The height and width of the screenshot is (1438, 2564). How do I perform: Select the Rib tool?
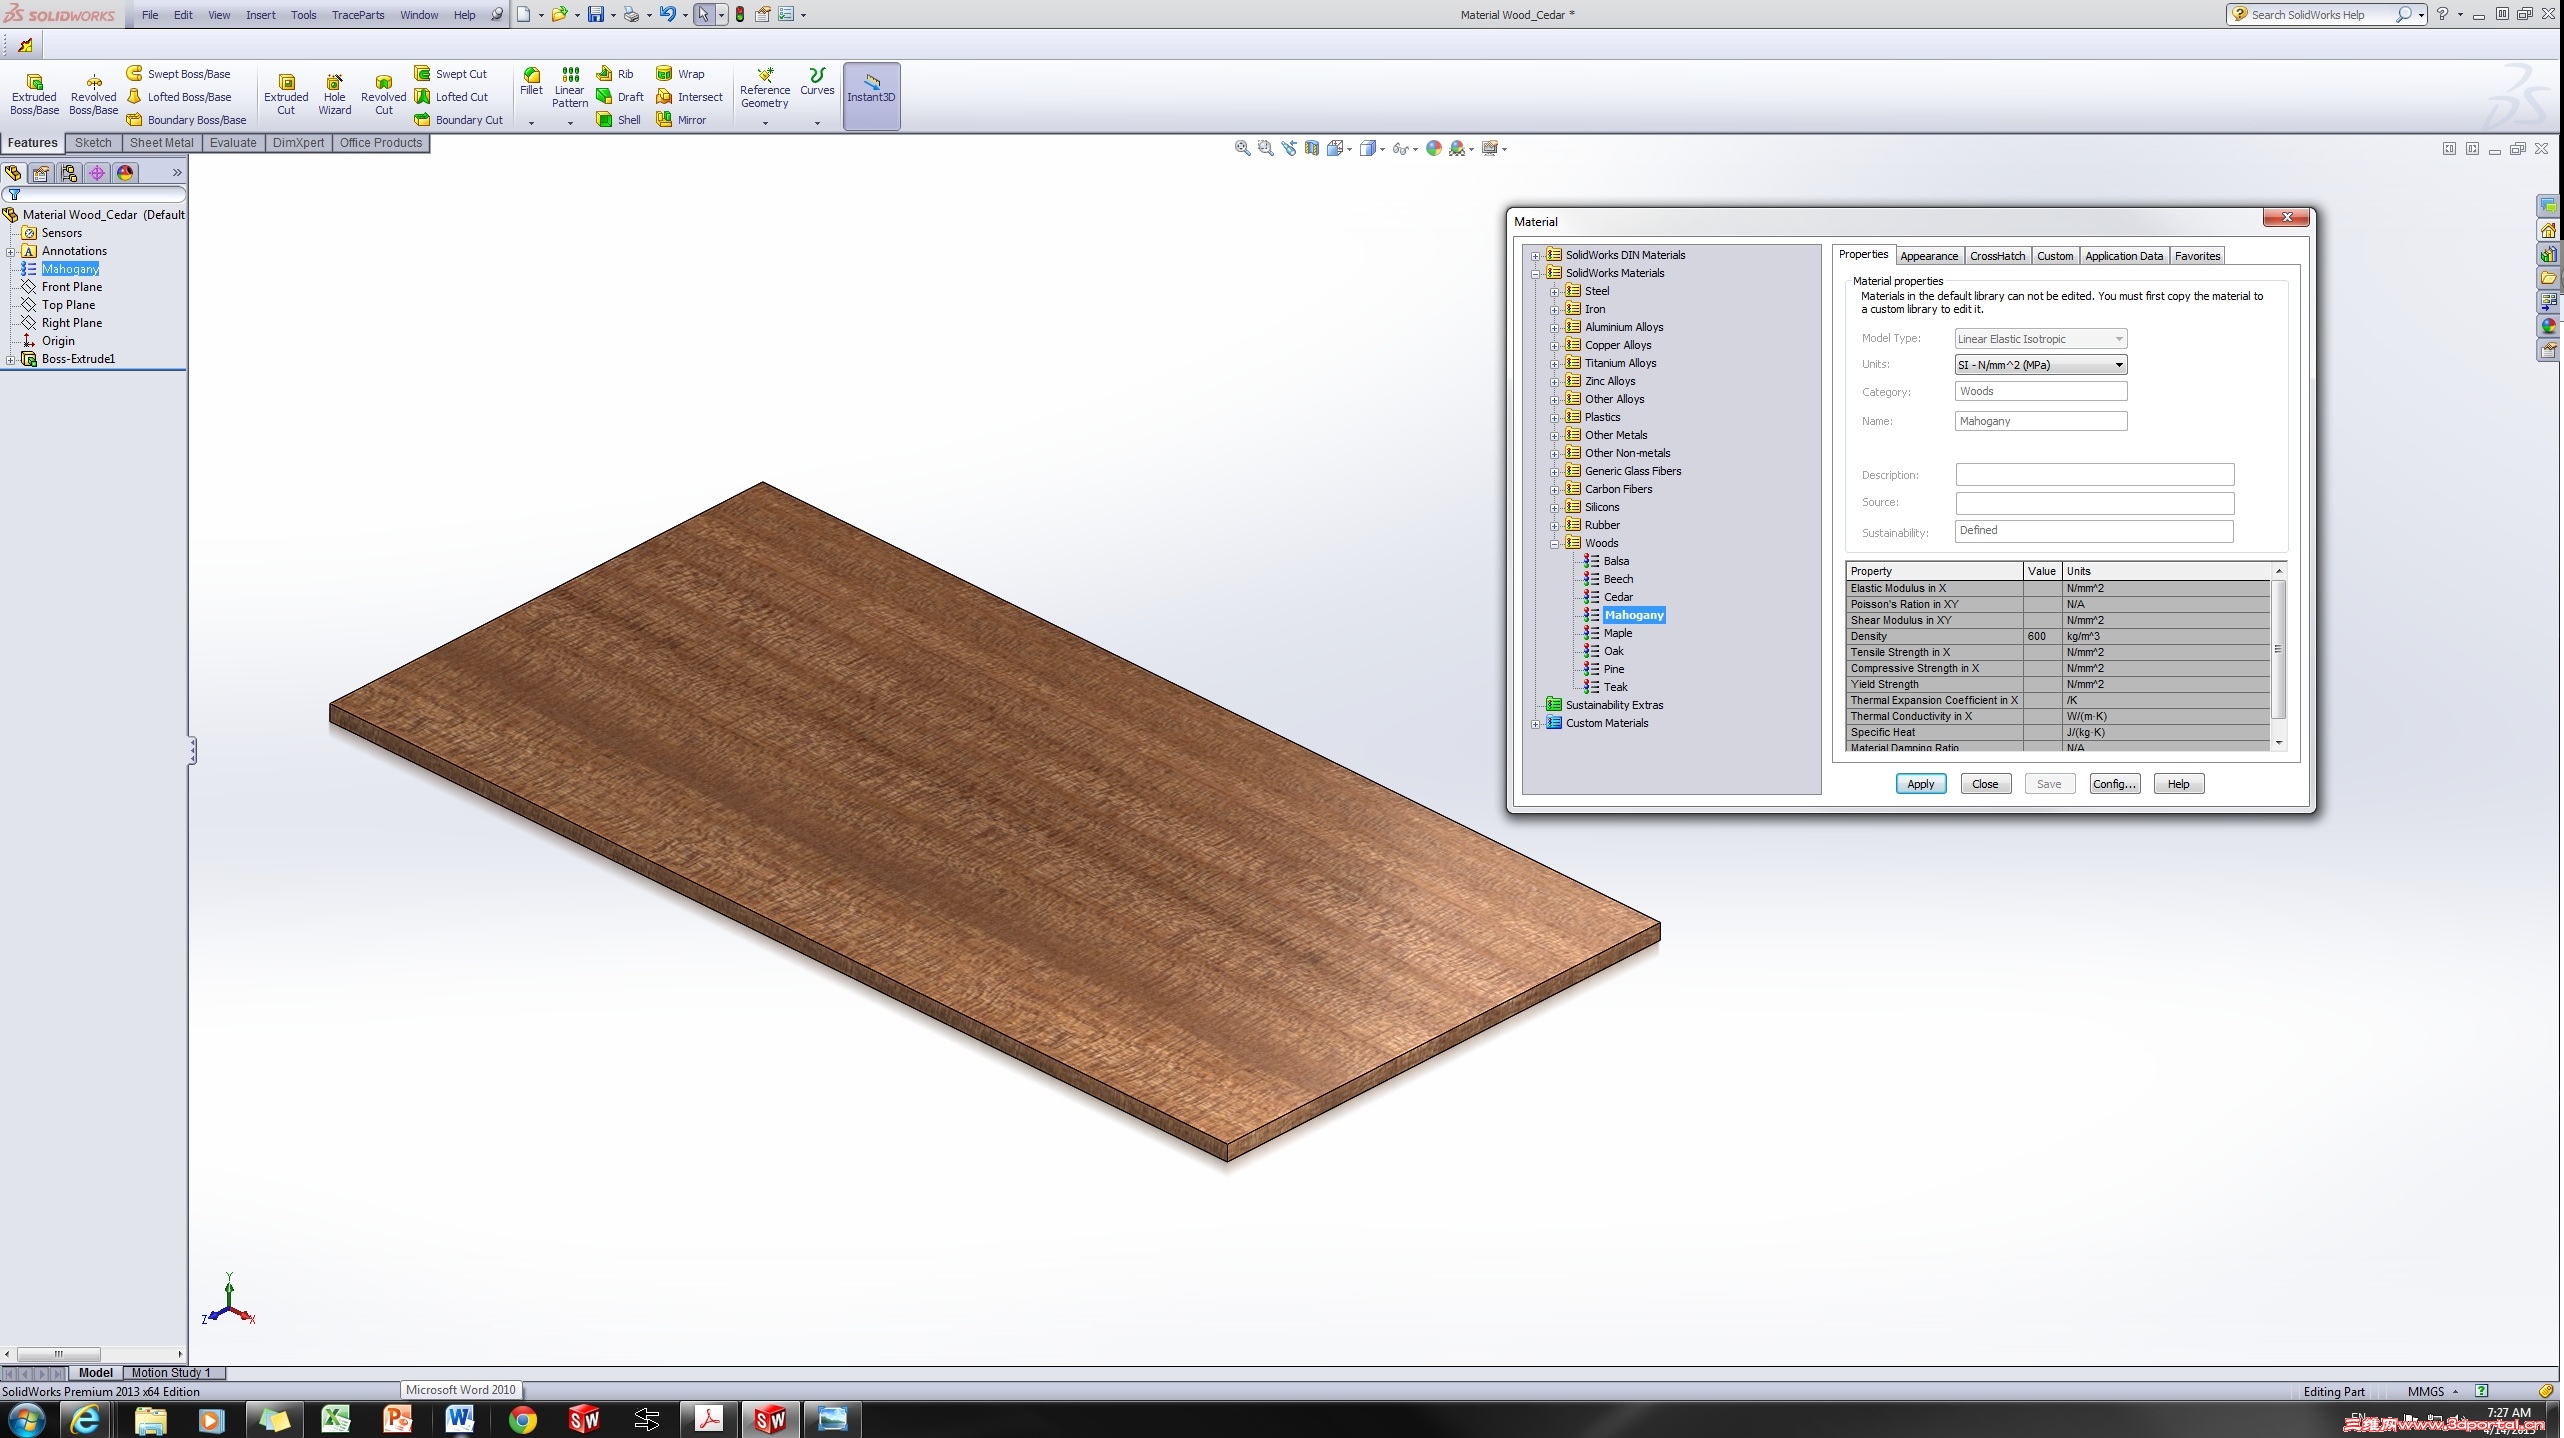tap(617, 73)
